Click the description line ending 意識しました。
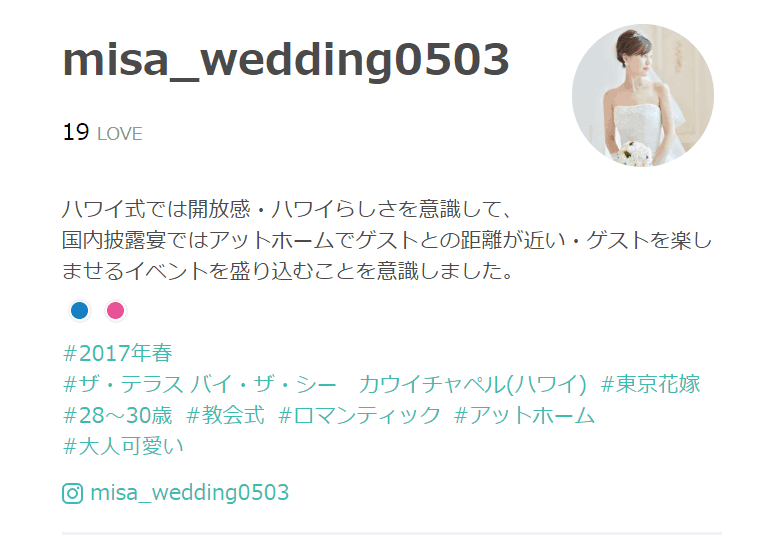Image resolution: width=776 pixels, height=535 pixels. point(288,271)
